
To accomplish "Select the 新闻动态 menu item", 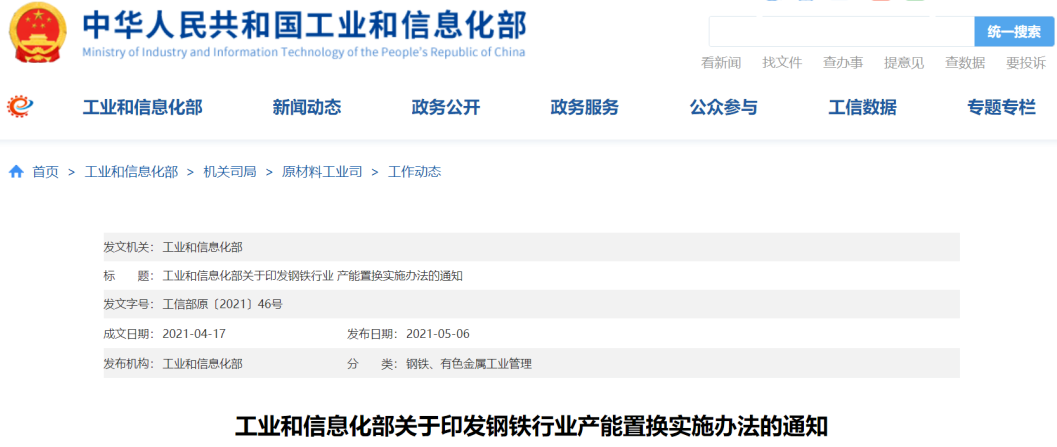I will click(x=307, y=107).
